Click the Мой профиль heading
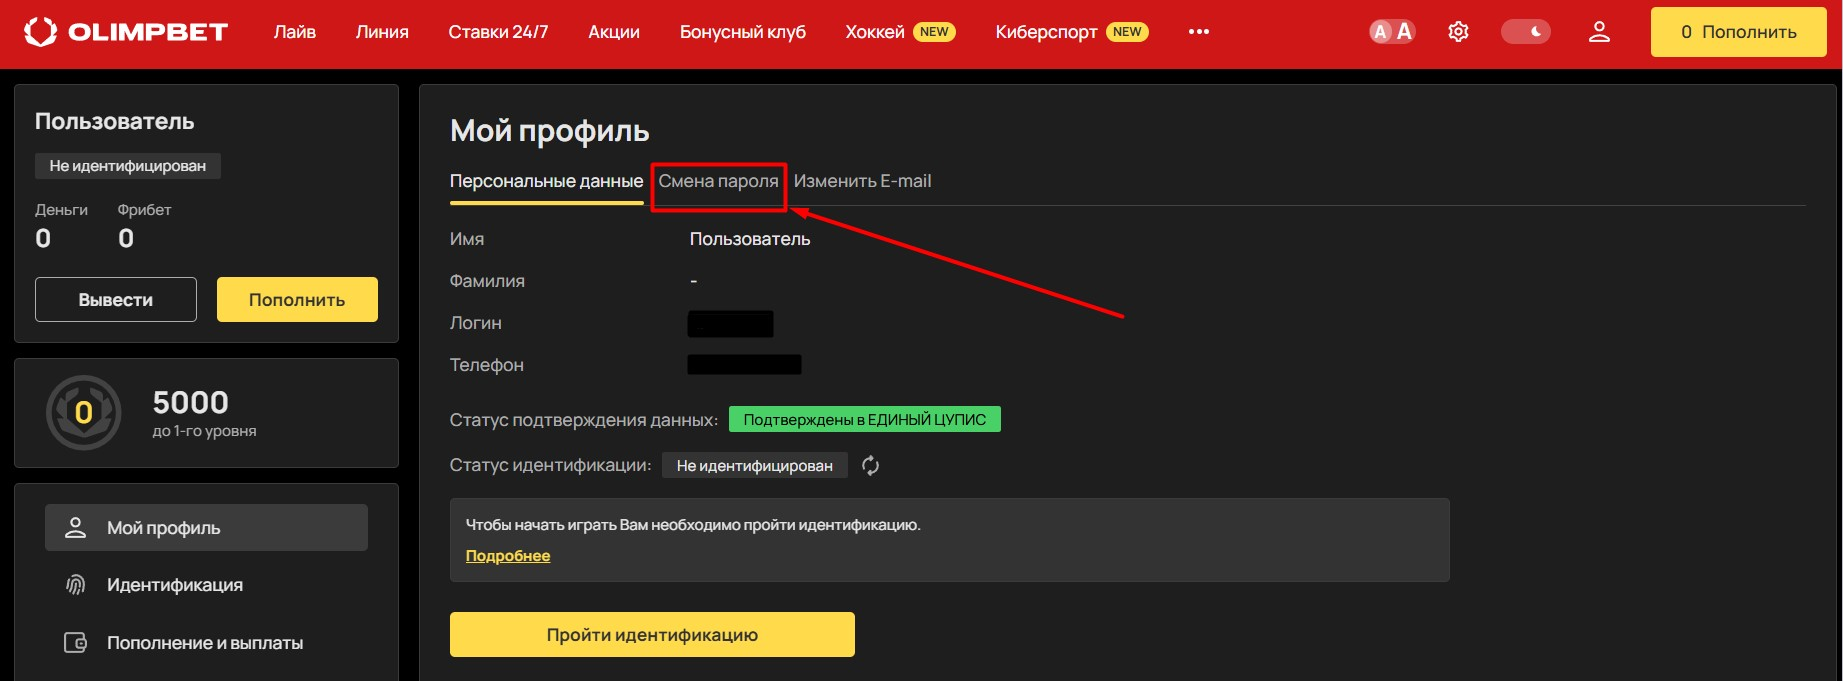Image resolution: width=1843 pixels, height=681 pixels. click(x=550, y=131)
